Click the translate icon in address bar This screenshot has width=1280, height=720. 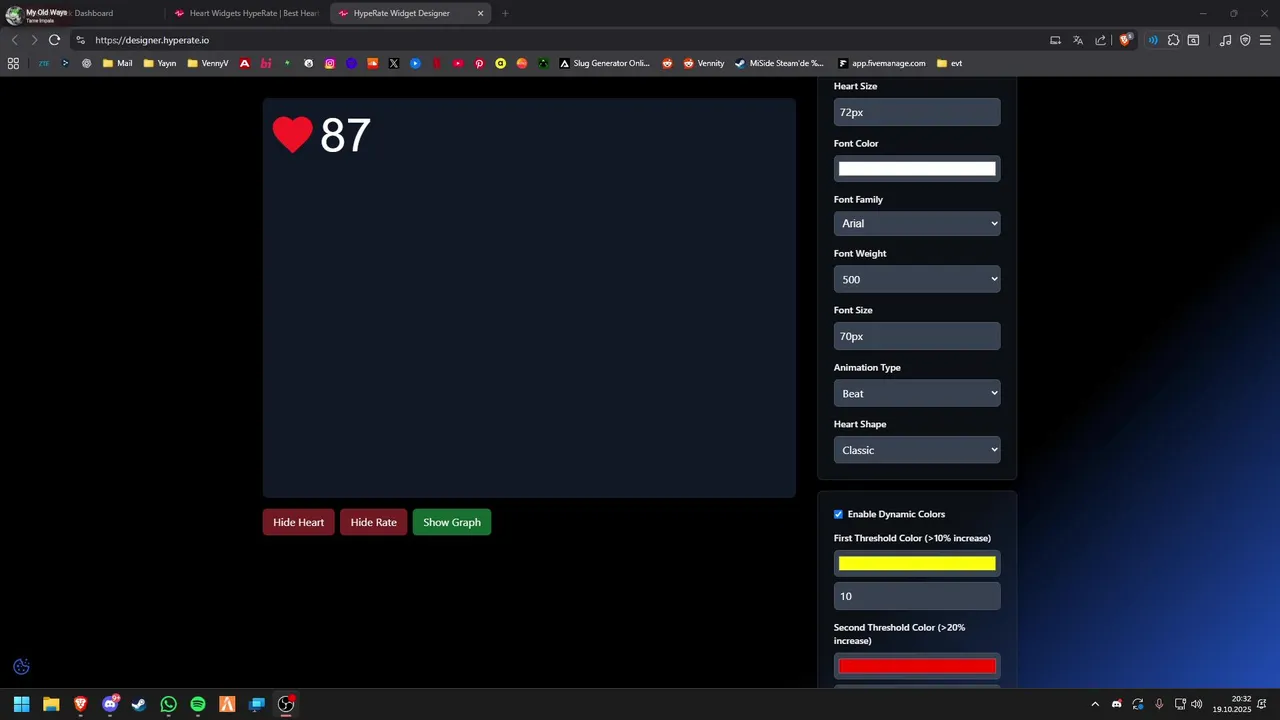pyautogui.click(x=1078, y=40)
